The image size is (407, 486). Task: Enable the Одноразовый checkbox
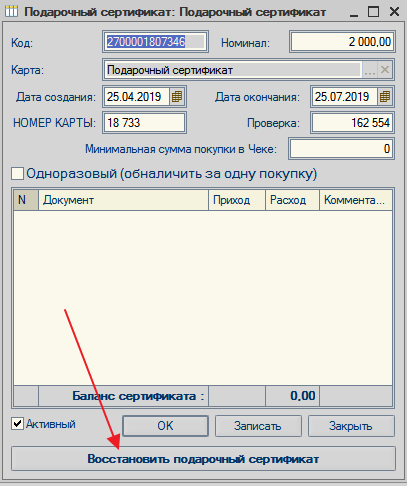[17, 174]
